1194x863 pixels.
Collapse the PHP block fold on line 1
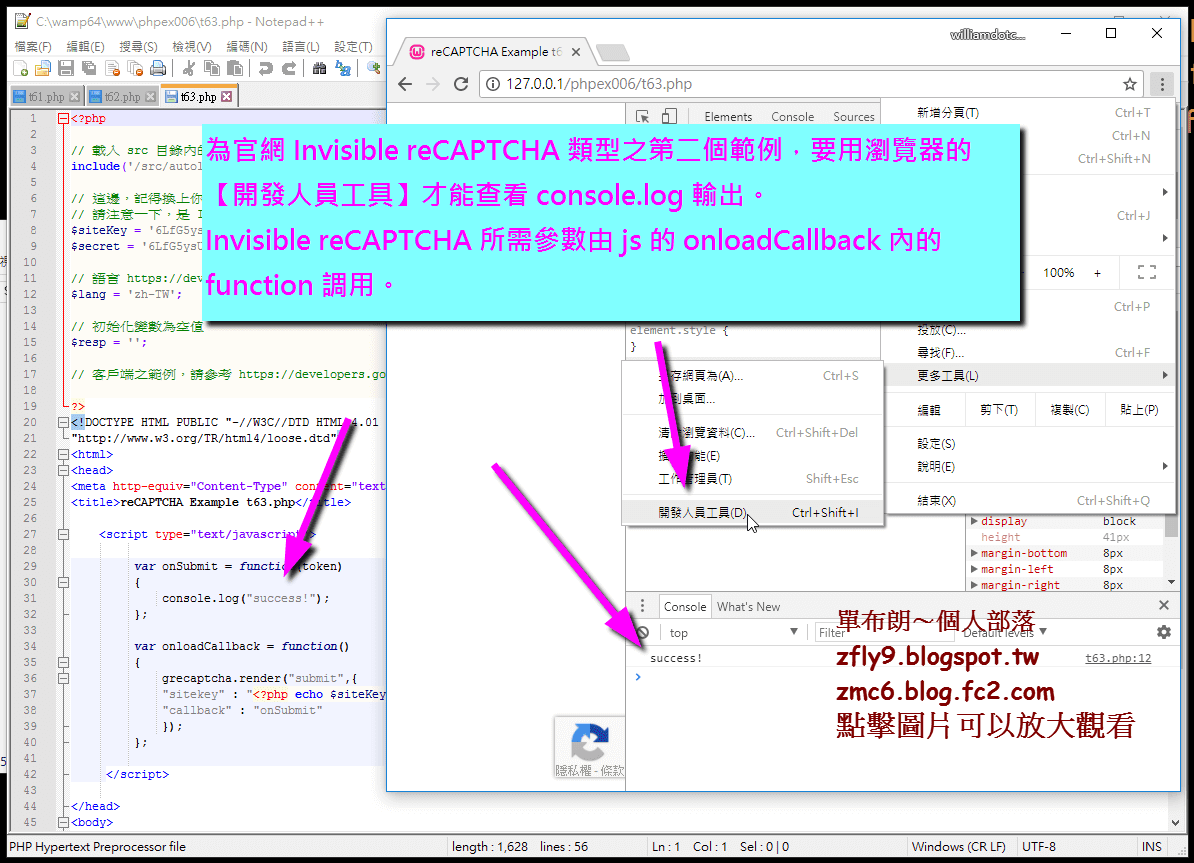coord(64,118)
